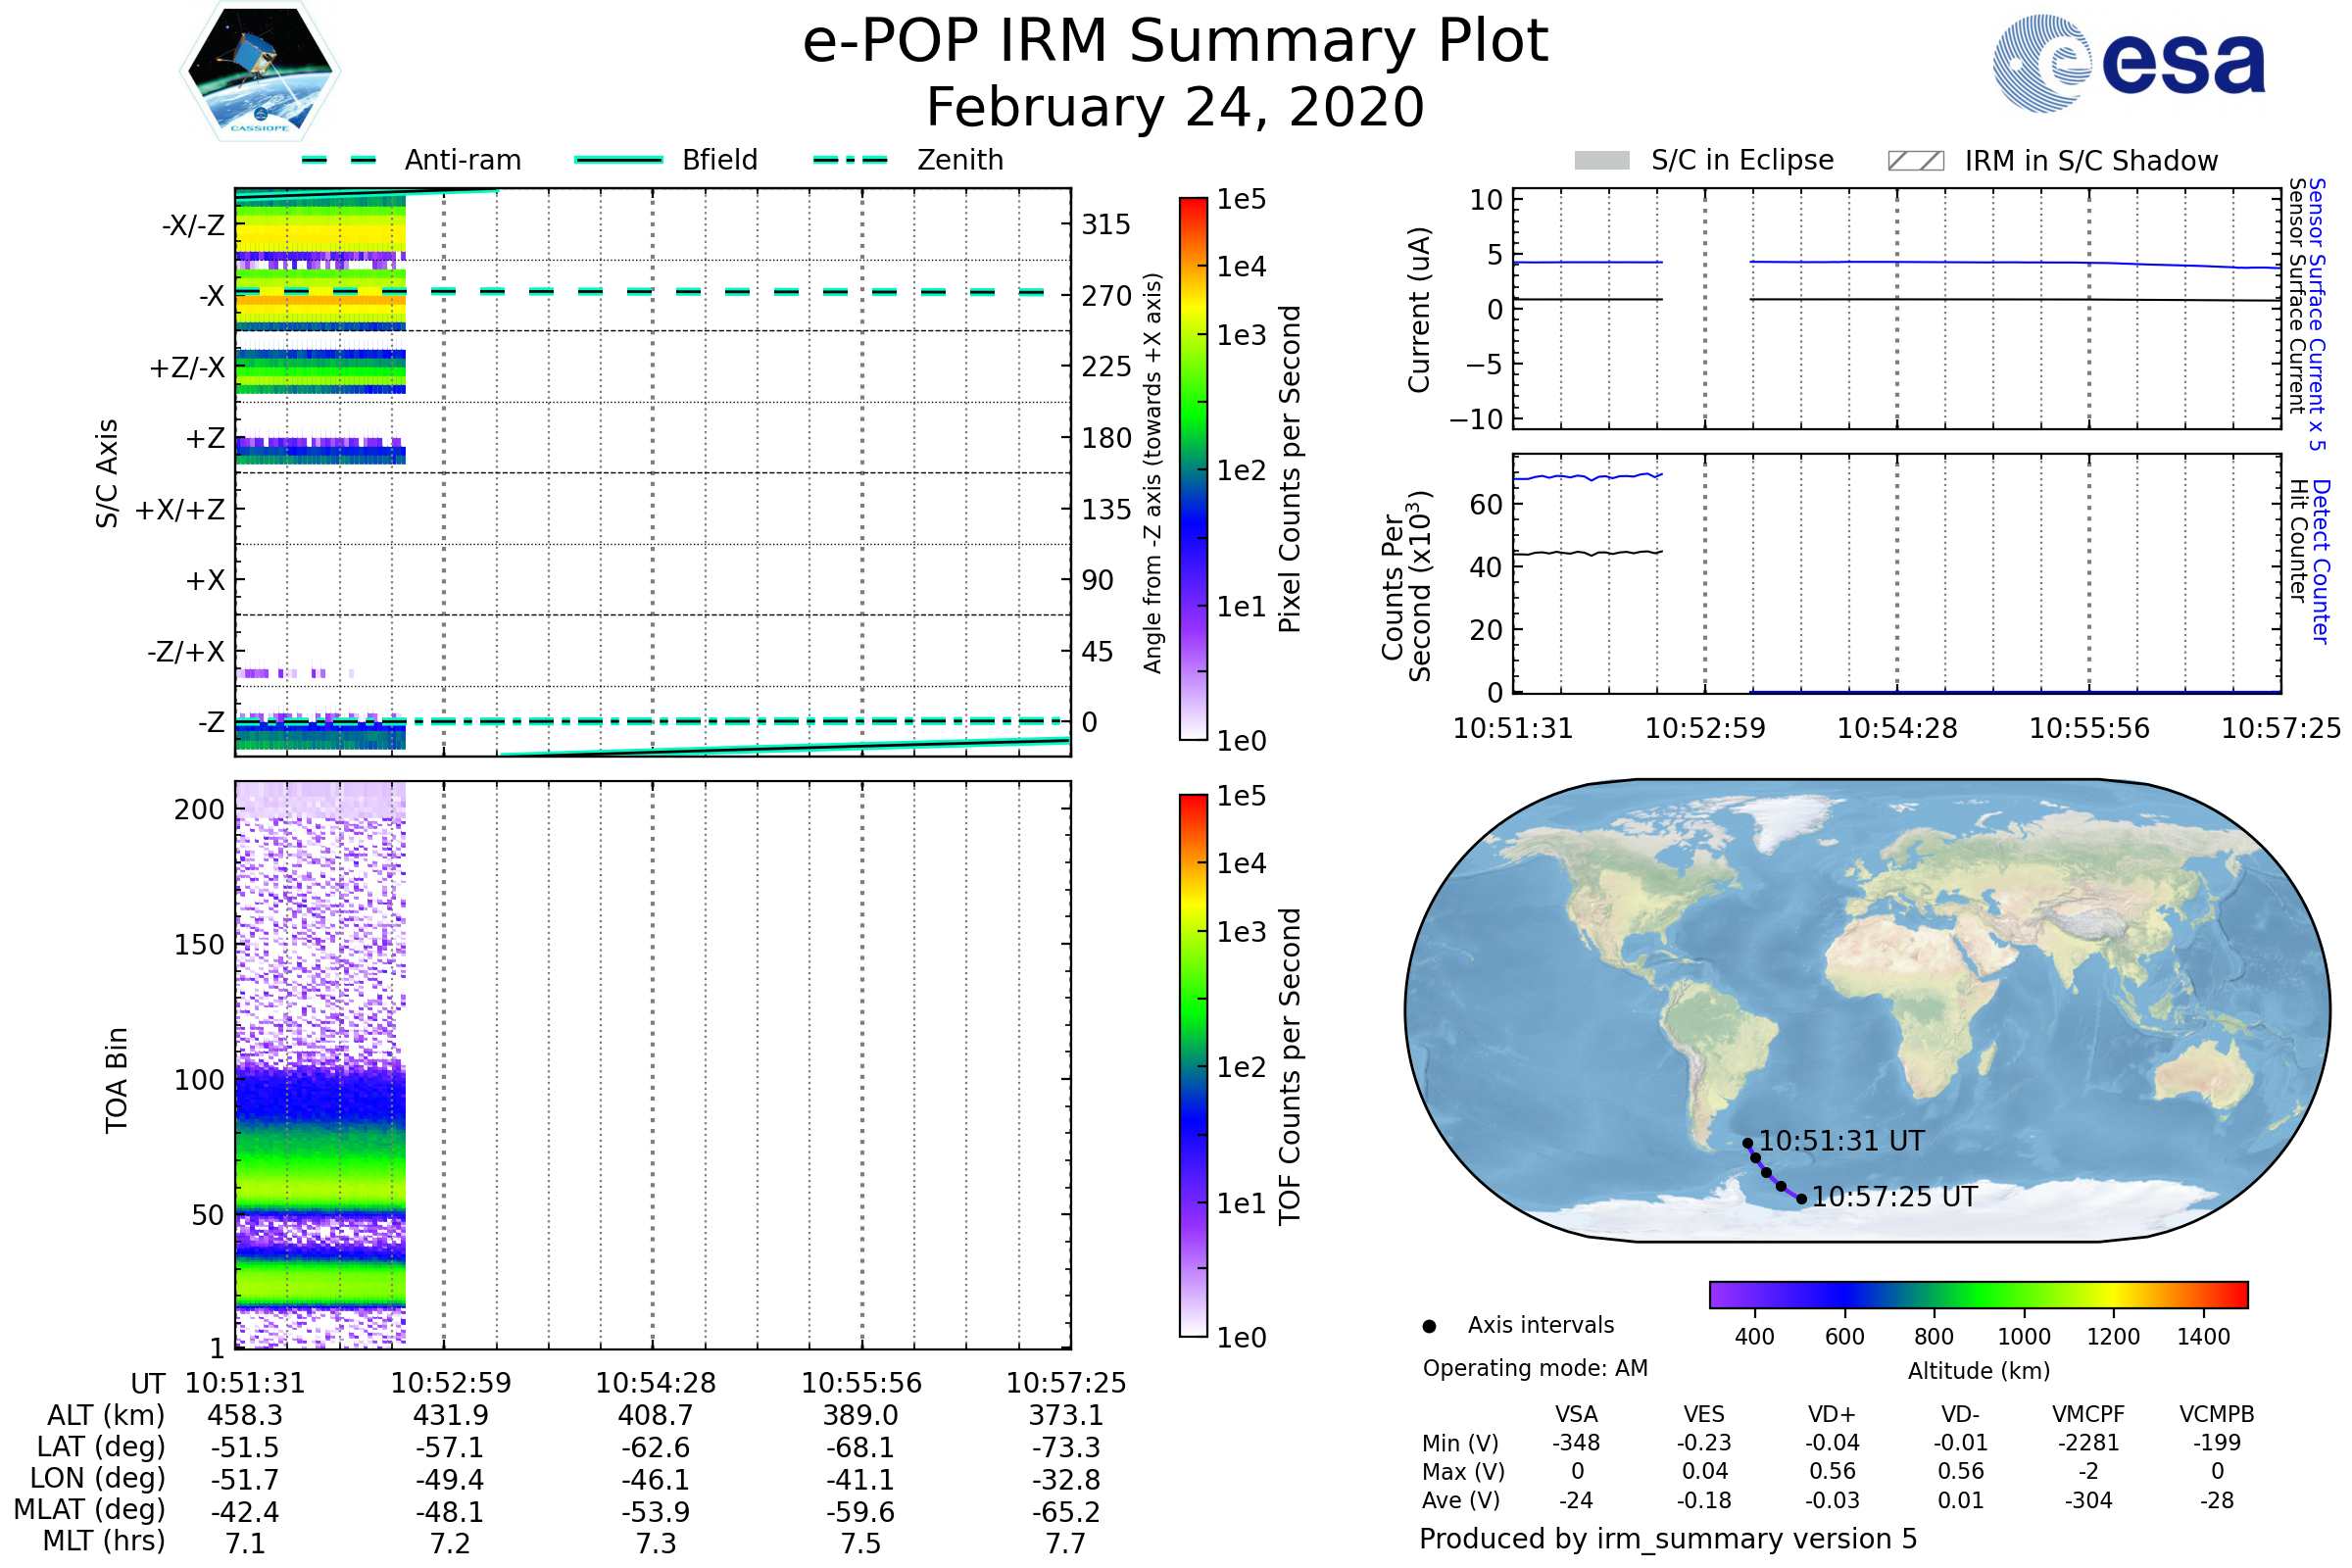2352x1568 pixels.
Task: Click the 10:54:28 UT label under TOA plot
Action: (x=656, y=1383)
